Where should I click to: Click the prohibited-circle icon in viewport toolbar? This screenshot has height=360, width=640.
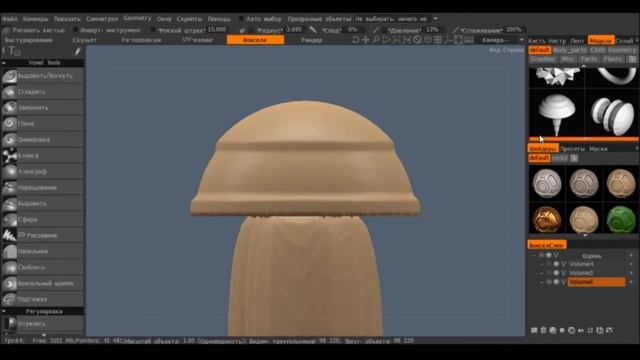pos(417,40)
